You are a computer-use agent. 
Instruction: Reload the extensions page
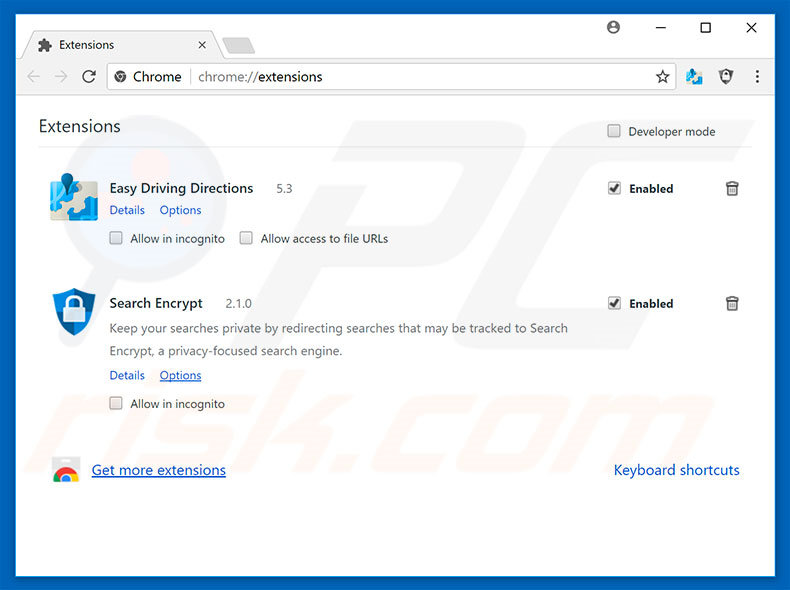click(89, 77)
